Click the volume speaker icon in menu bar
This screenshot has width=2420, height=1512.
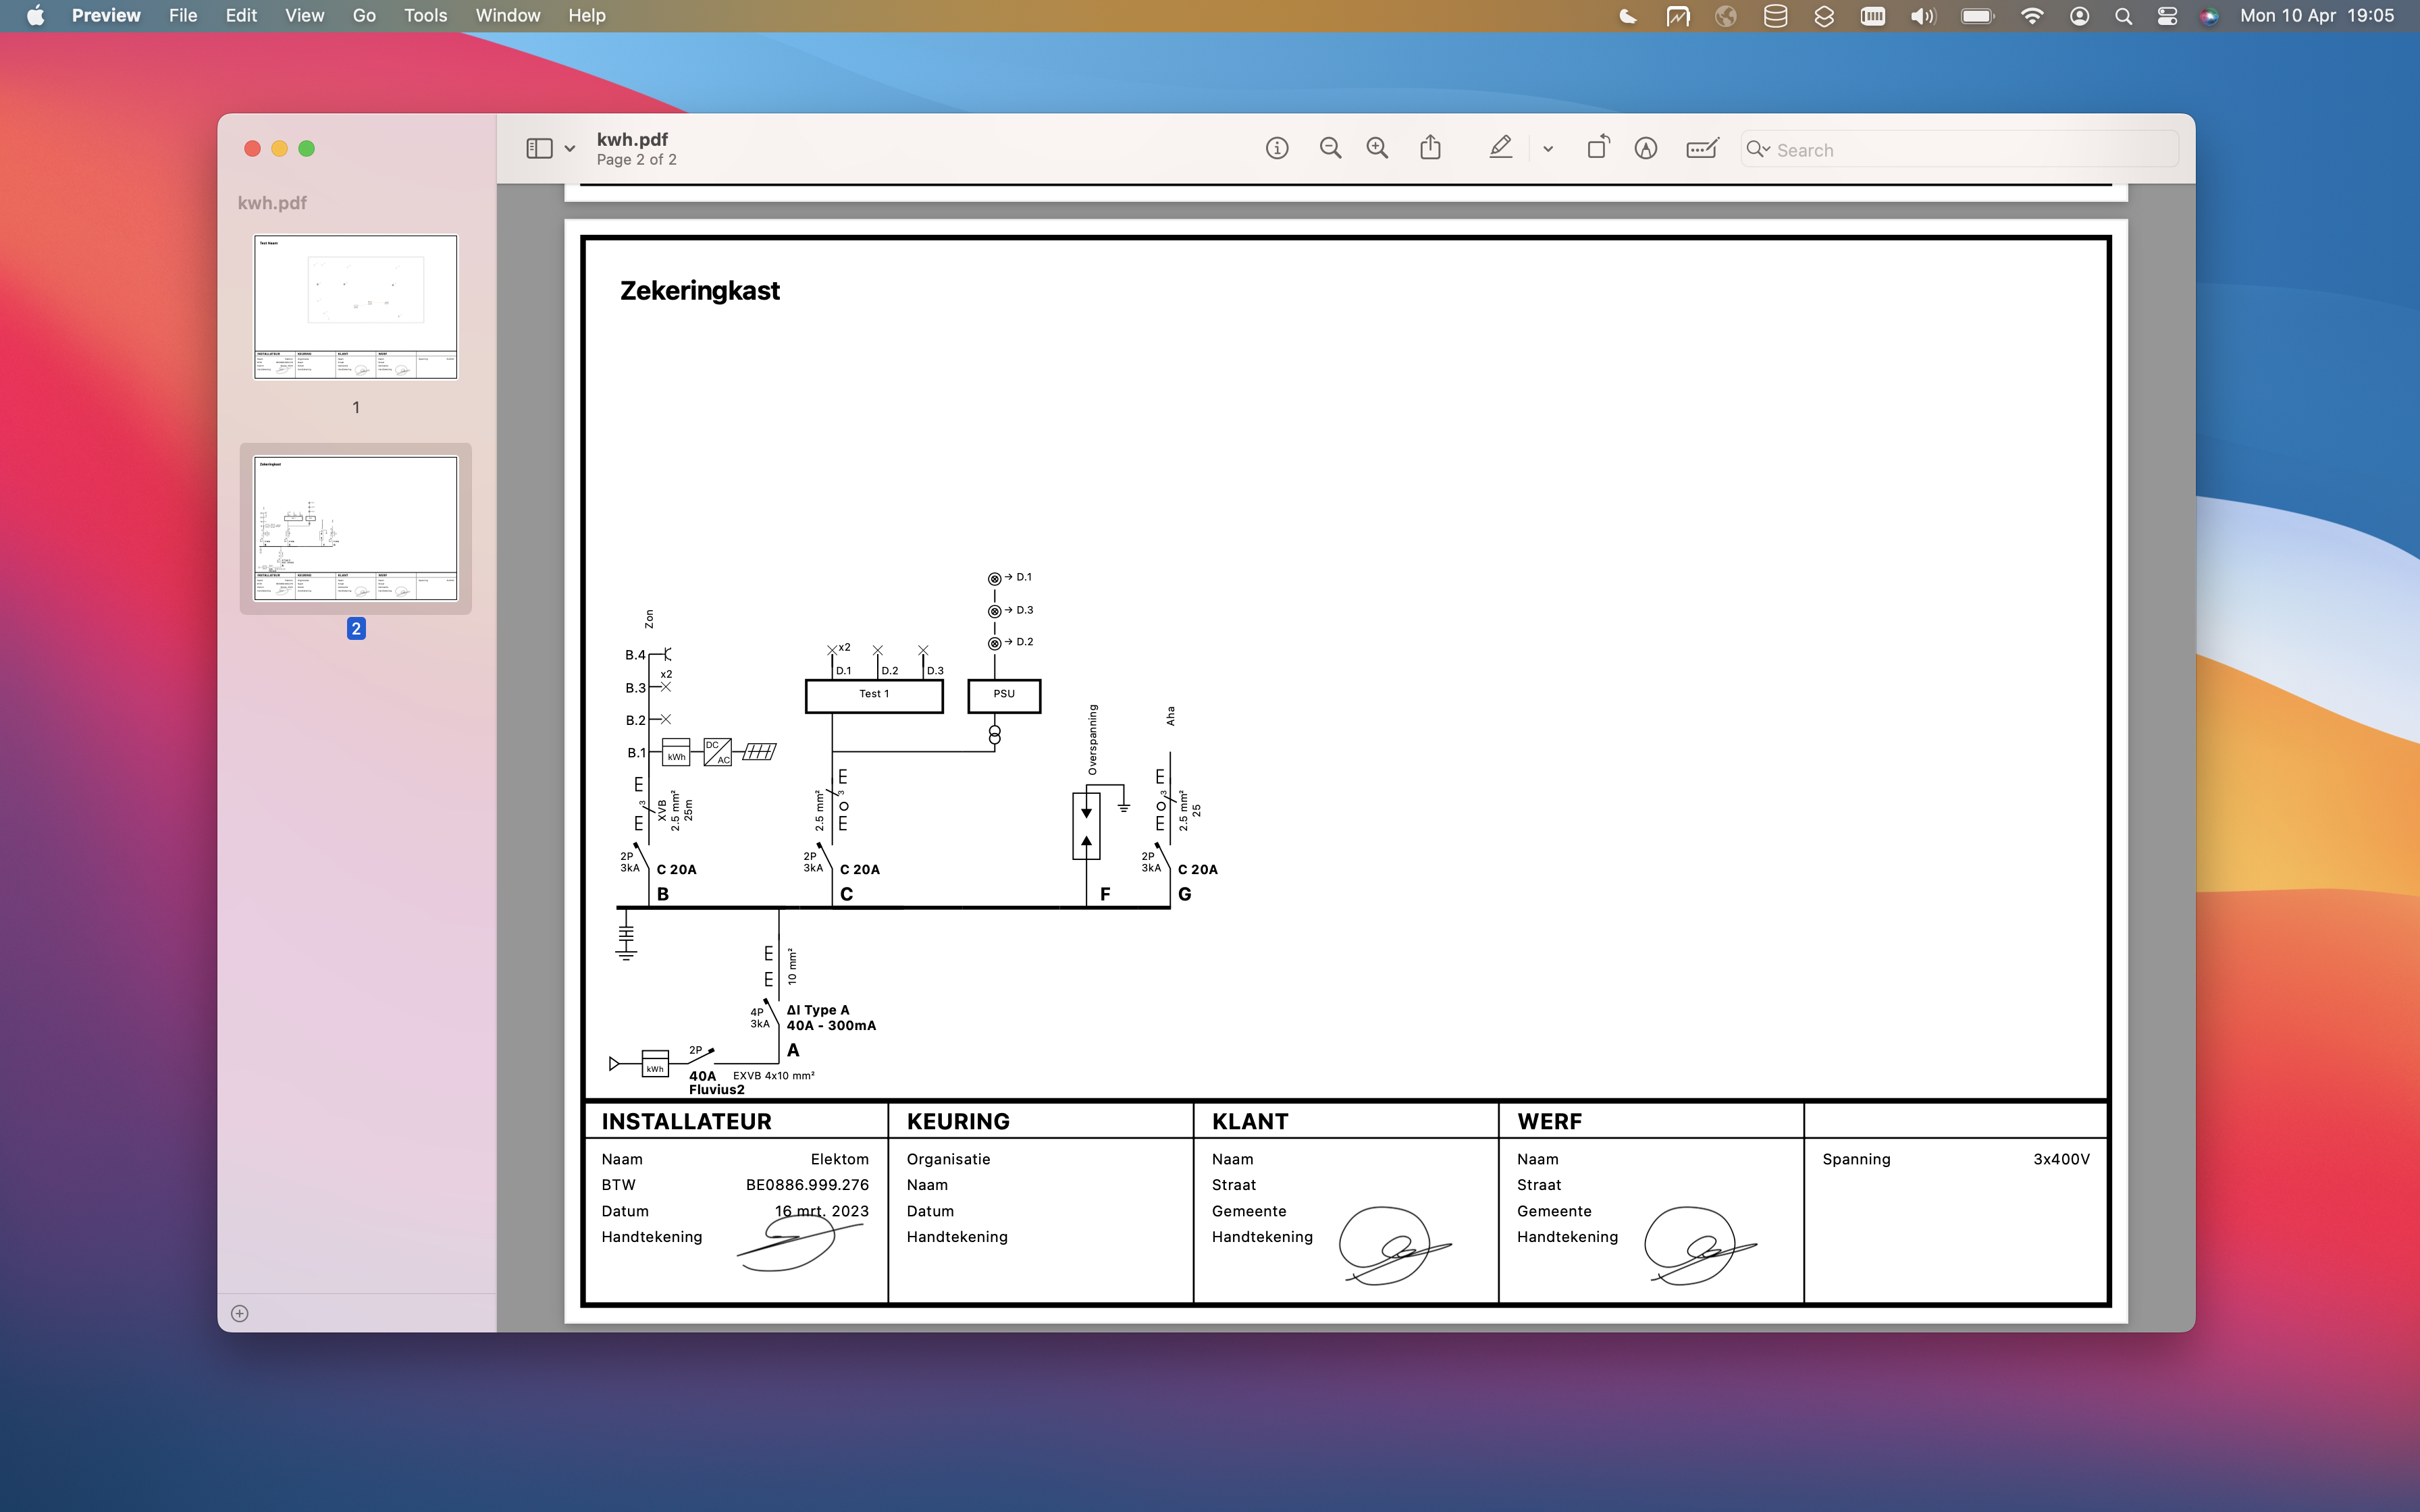point(1923,16)
